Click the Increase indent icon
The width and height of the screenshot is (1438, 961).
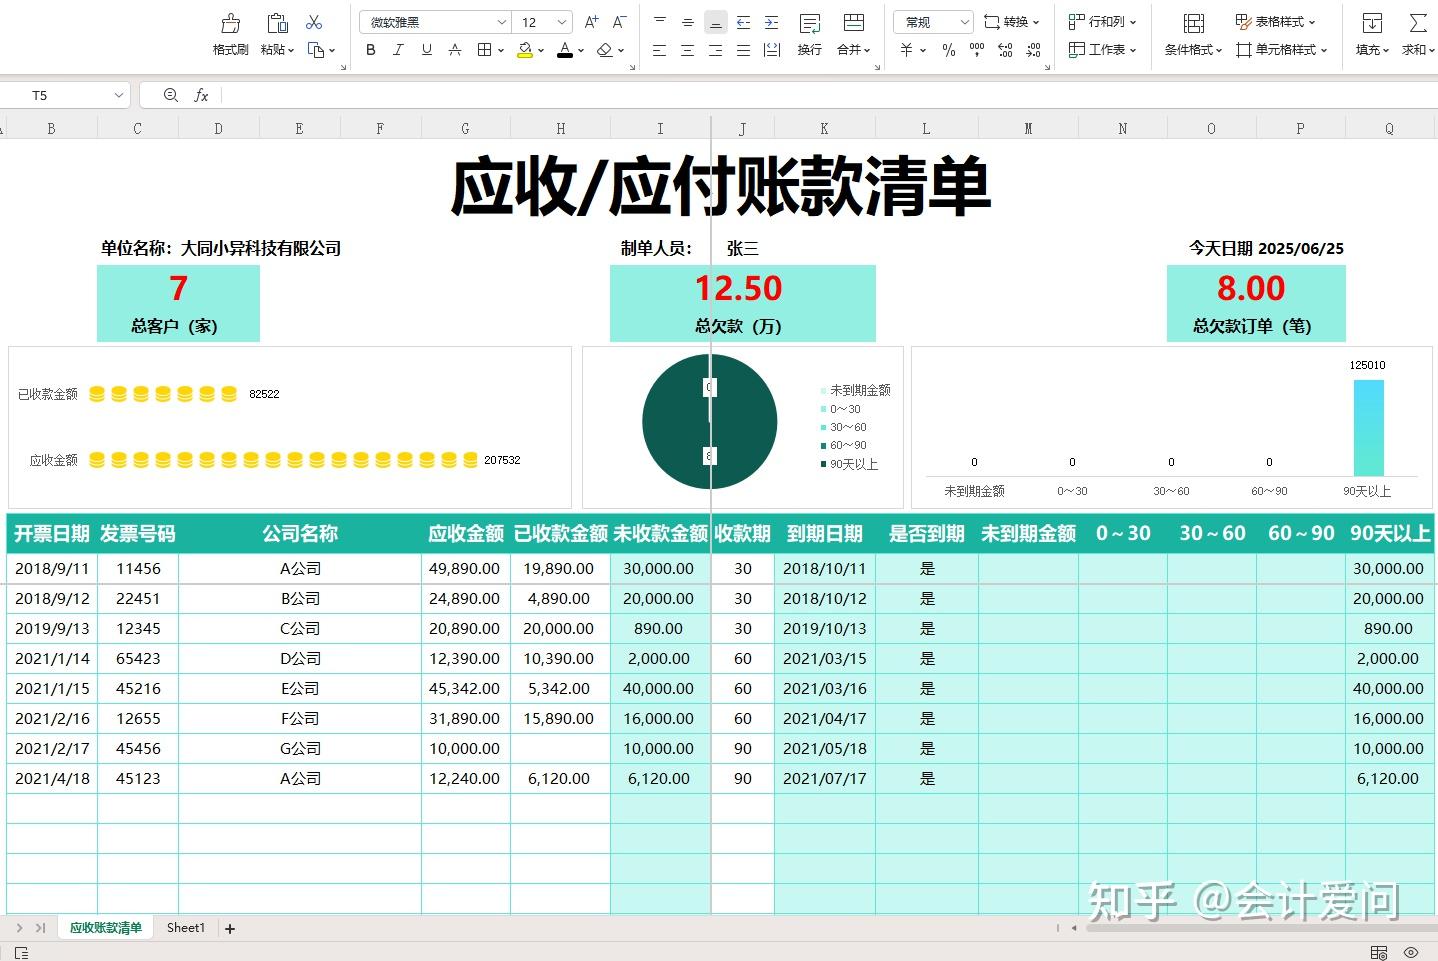coord(772,22)
